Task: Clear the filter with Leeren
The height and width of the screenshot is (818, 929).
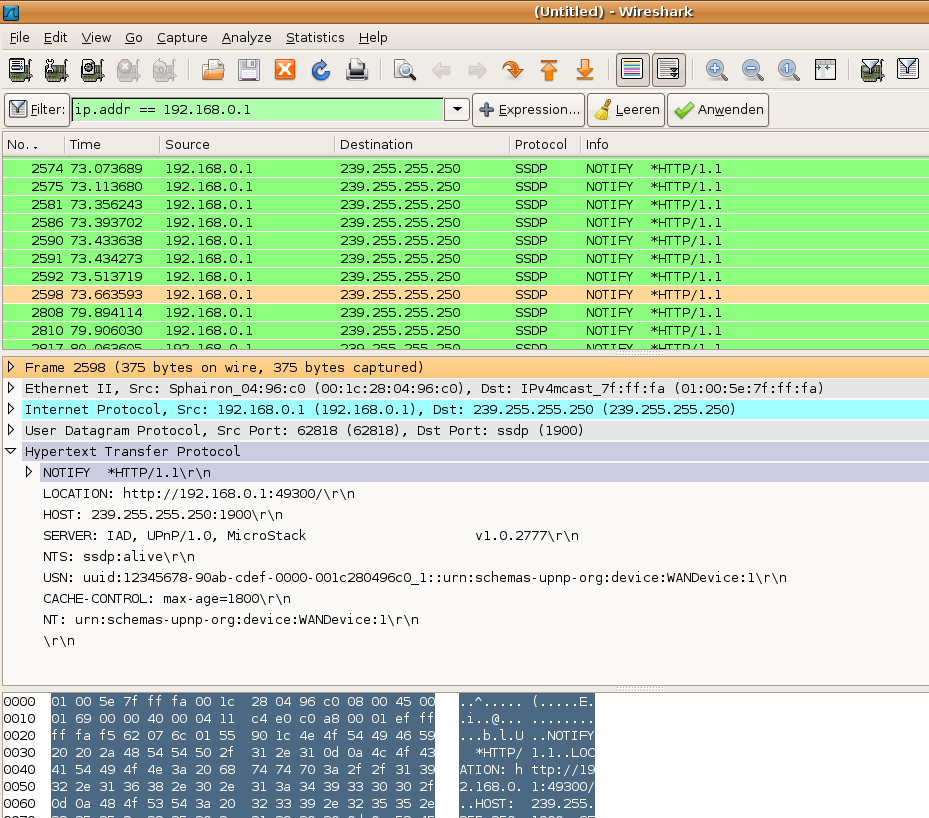Action: [627, 110]
